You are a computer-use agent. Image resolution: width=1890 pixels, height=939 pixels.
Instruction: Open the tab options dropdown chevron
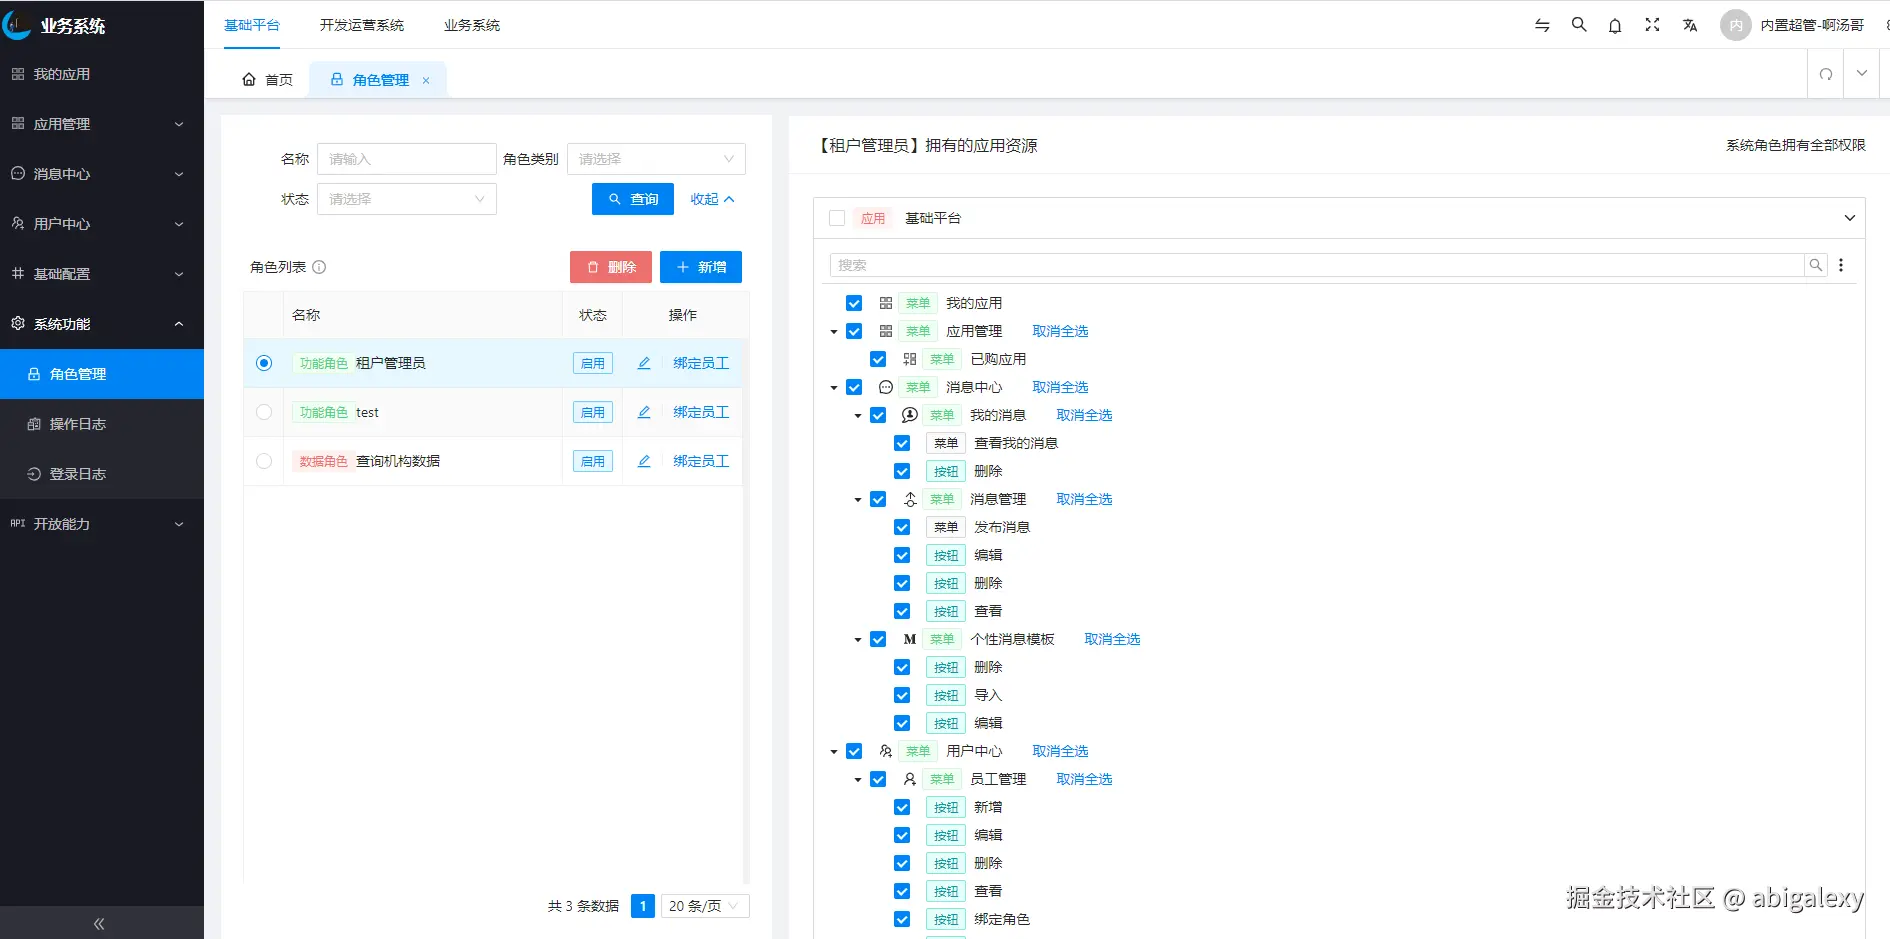point(1862,73)
